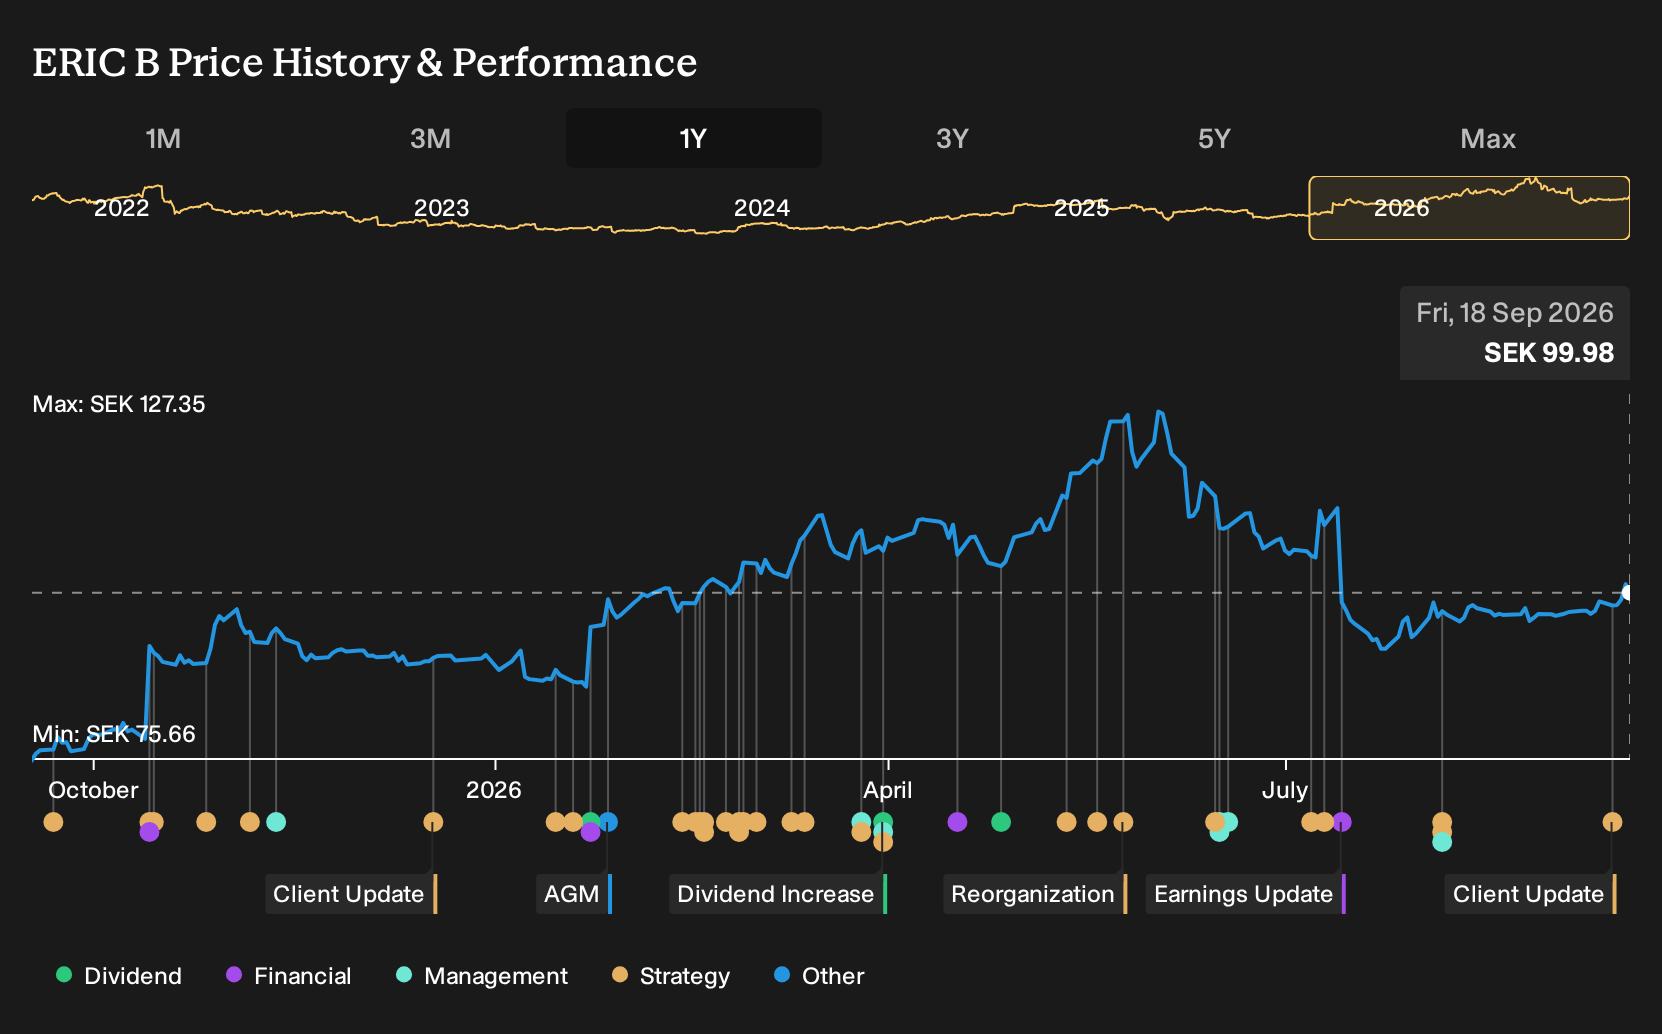Click the April axis label
This screenshot has height=1034, width=1662.
(888, 790)
